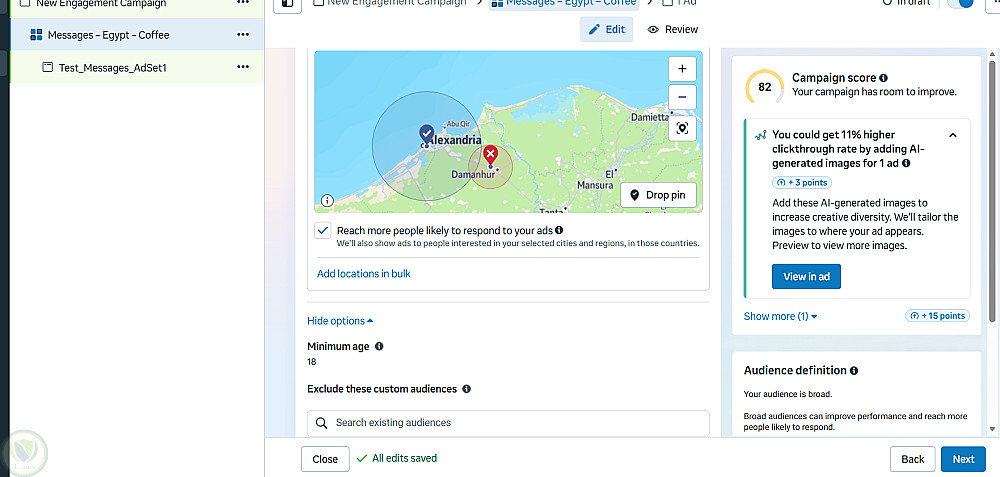Toggle the campaign on/off switch

[x=961, y=3]
